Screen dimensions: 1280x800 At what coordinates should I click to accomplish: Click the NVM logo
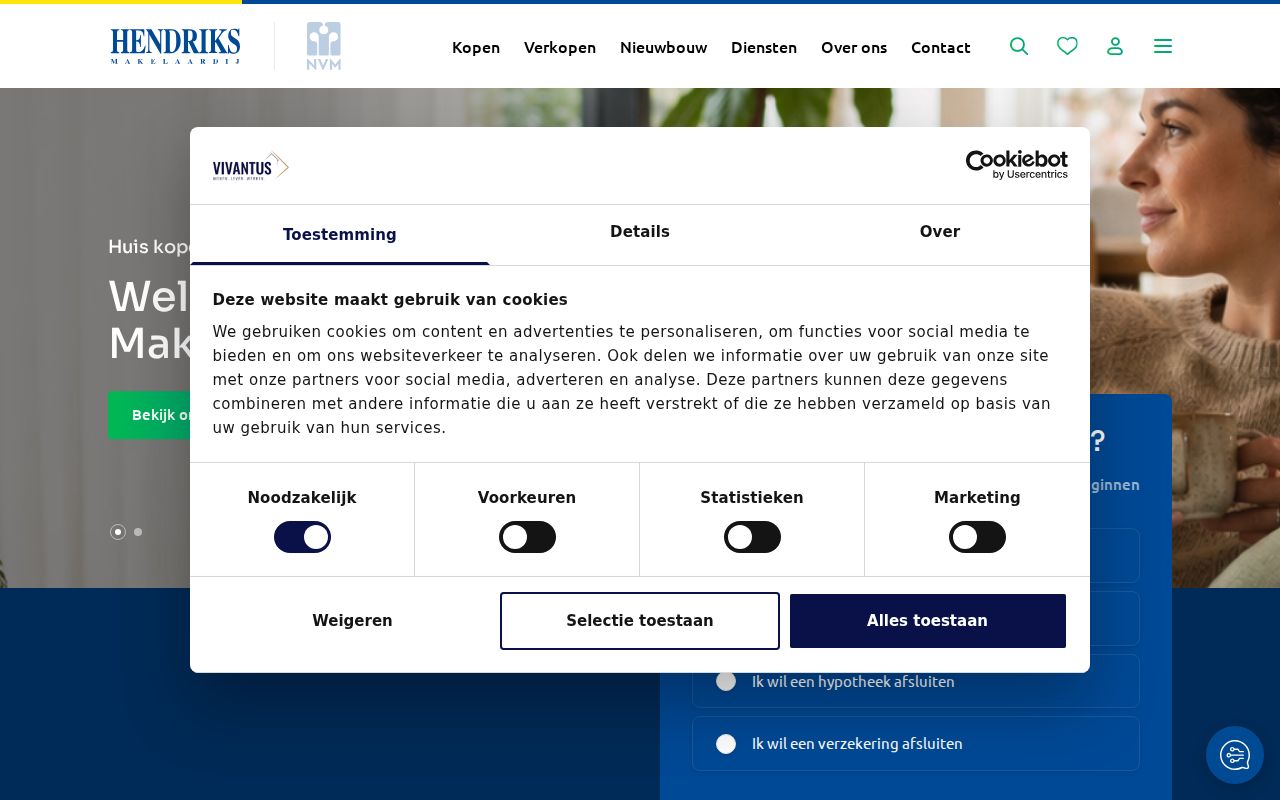[x=324, y=46]
